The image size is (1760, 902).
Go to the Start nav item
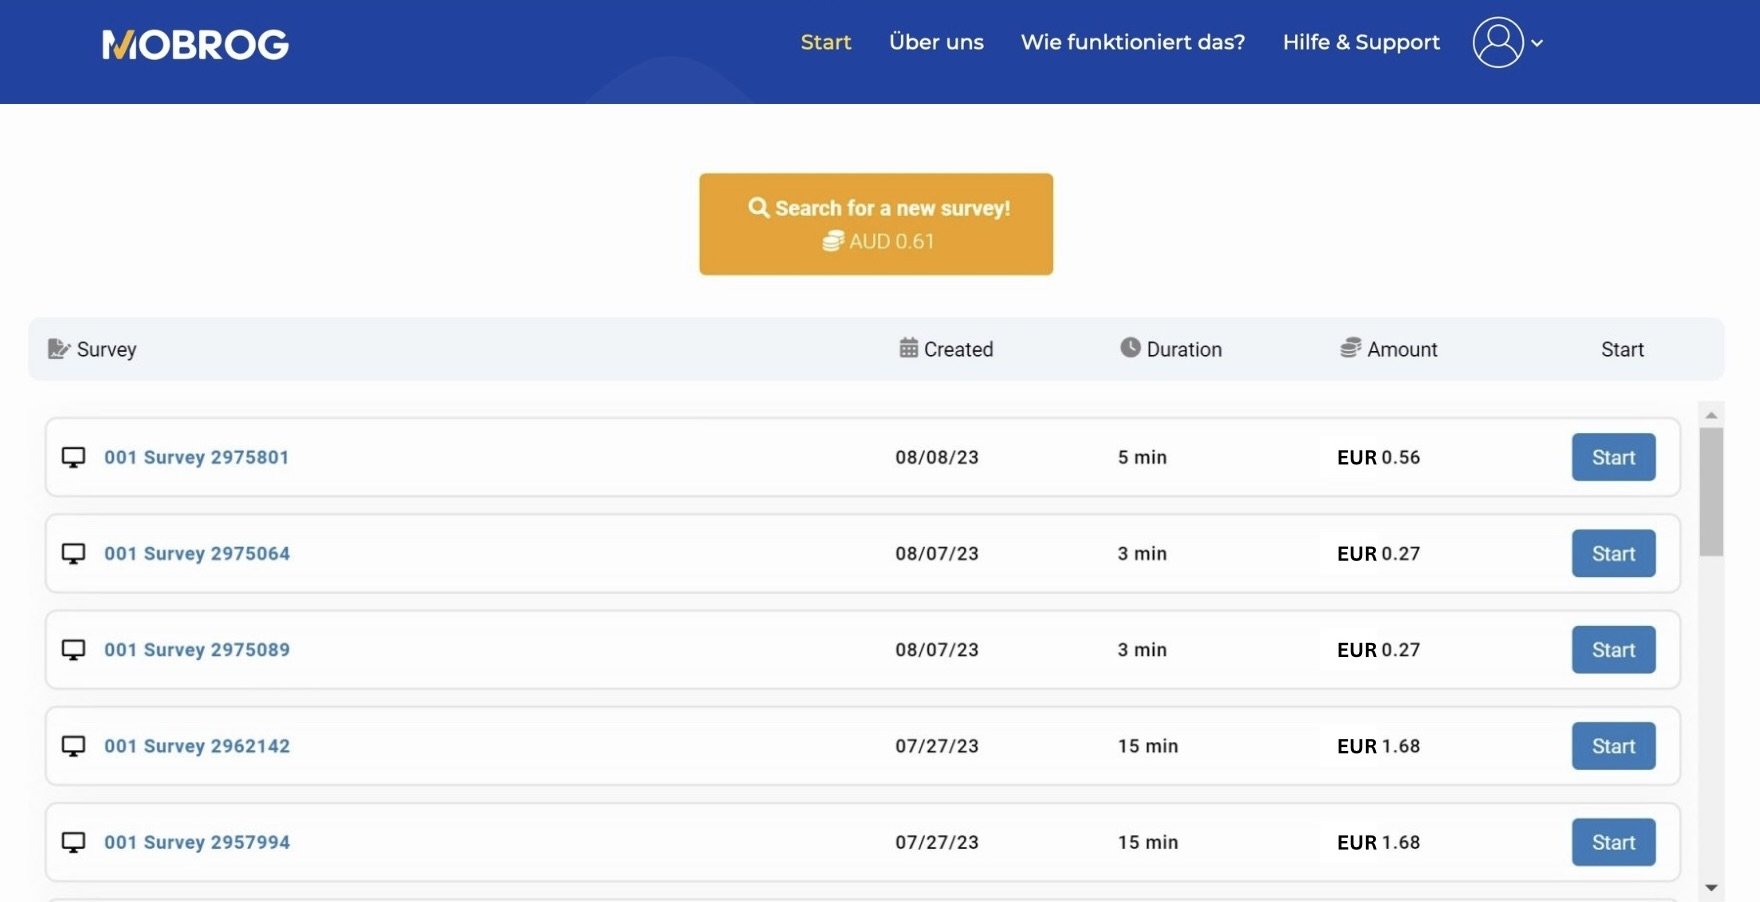[x=826, y=42]
